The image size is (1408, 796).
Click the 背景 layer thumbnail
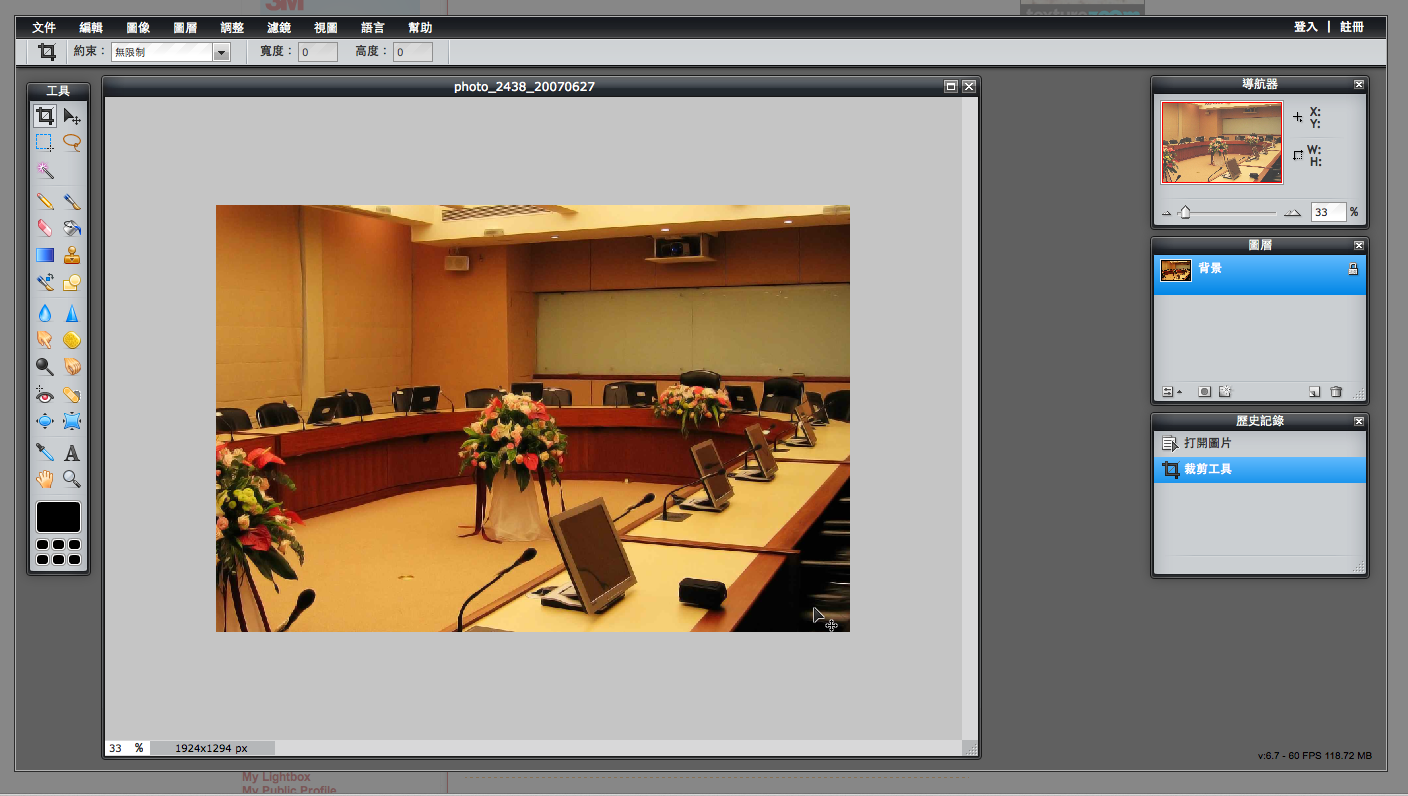pos(1176,270)
